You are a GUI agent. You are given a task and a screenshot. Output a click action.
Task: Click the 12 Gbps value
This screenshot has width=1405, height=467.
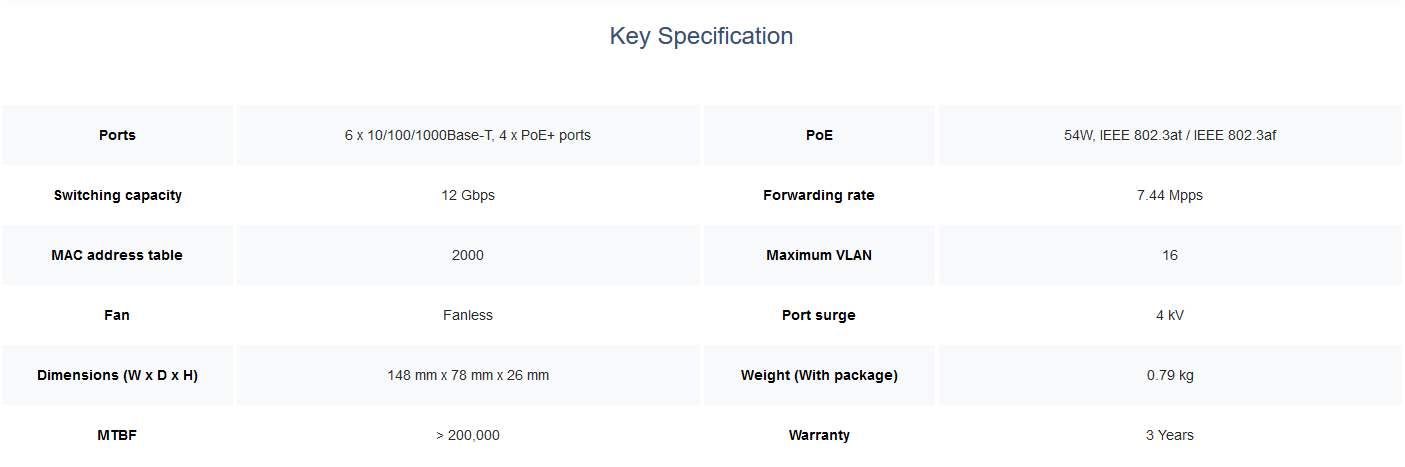coord(468,195)
